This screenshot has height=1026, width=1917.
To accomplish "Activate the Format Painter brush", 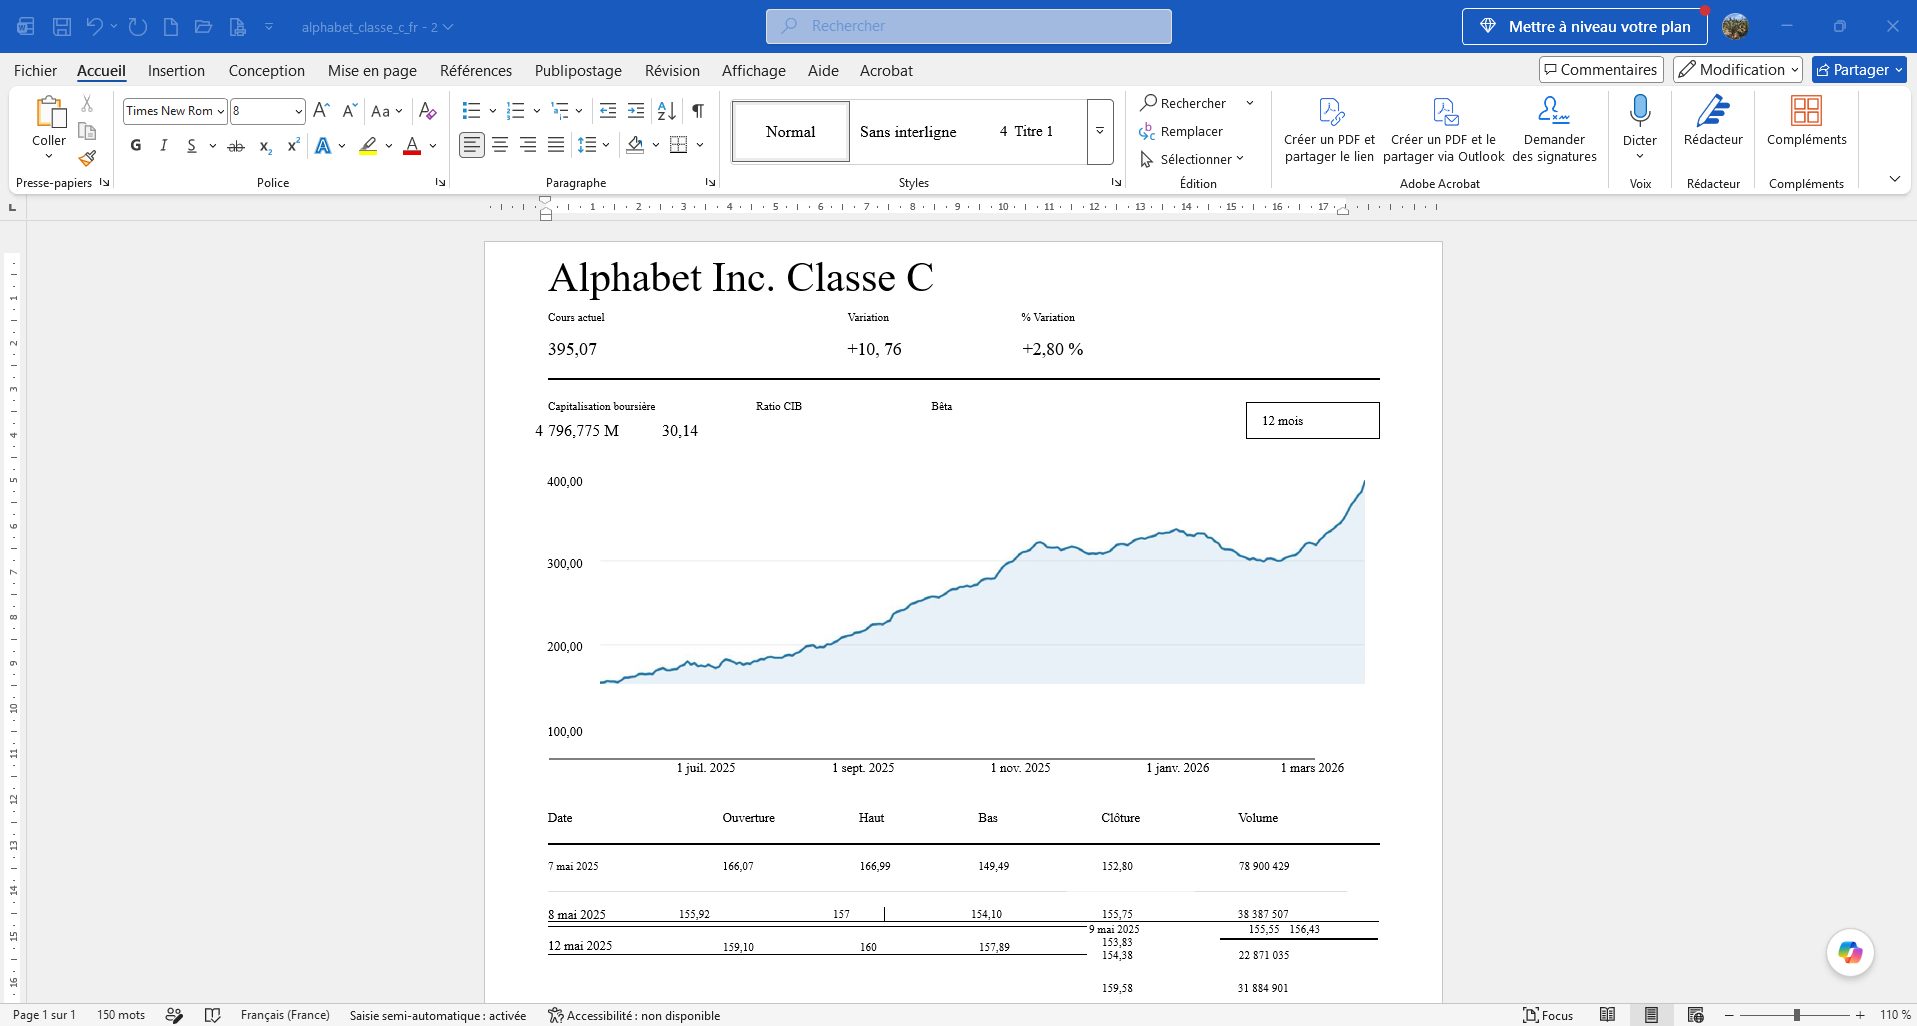I will point(87,158).
